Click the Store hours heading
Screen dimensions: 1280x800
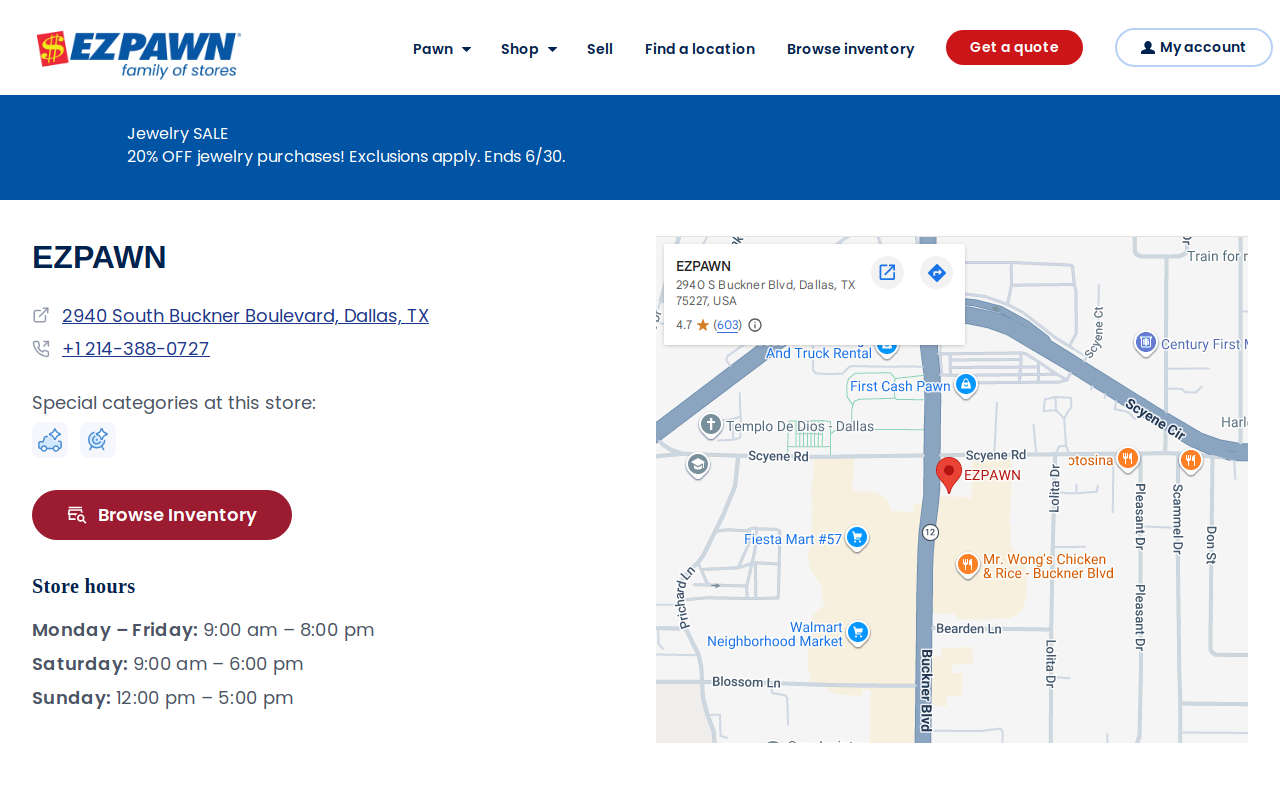point(84,586)
